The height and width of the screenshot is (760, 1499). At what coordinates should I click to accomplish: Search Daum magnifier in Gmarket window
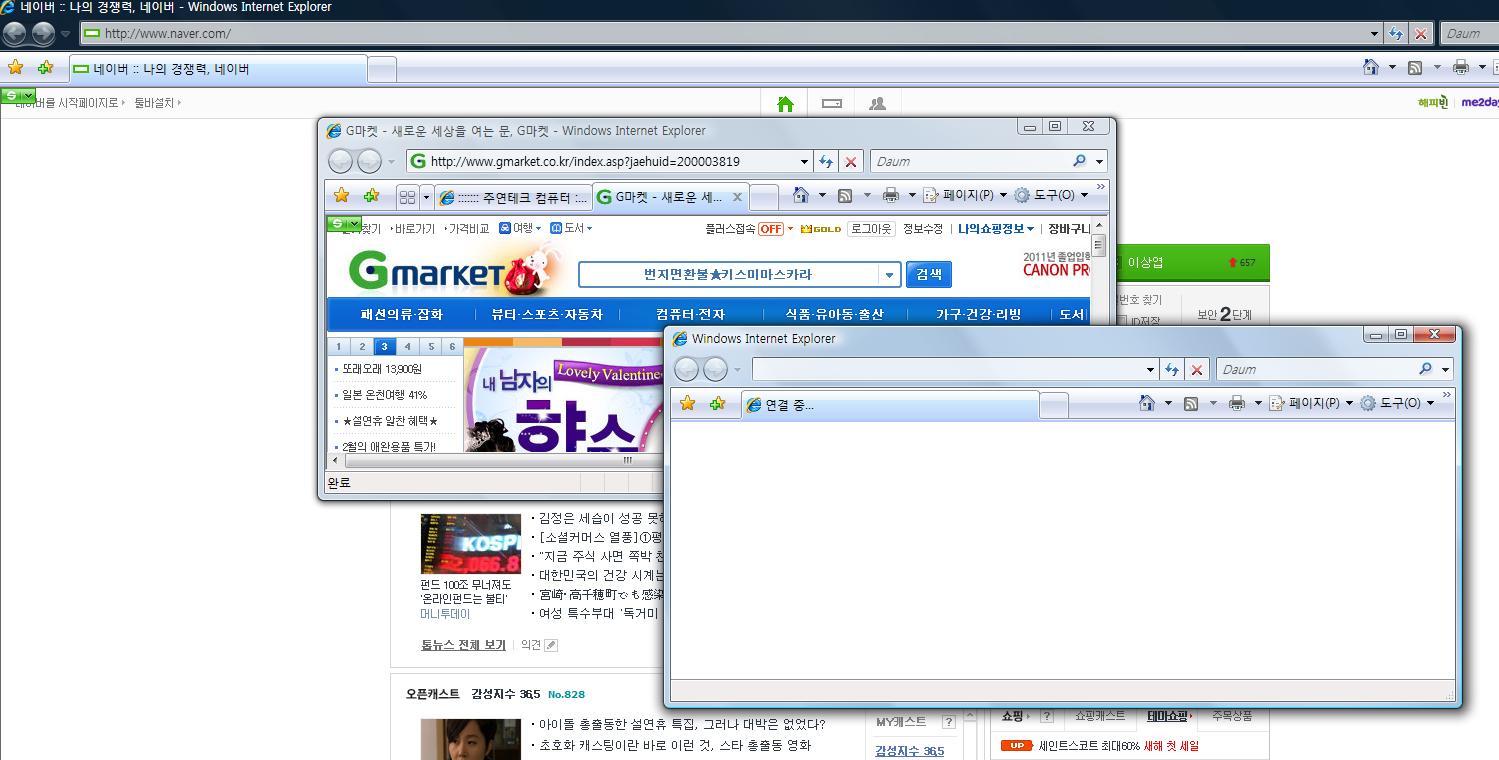pos(1079,161)
